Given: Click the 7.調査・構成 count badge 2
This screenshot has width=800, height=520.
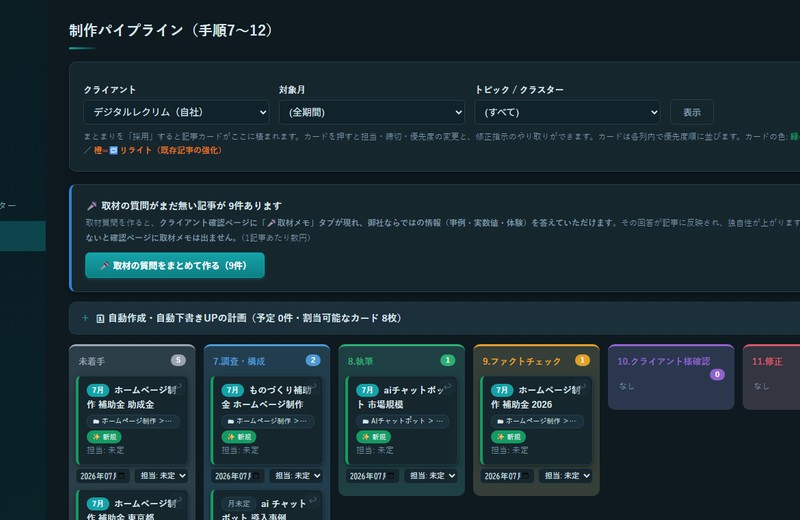Looking at the screenshot, I should pos(313,360).
